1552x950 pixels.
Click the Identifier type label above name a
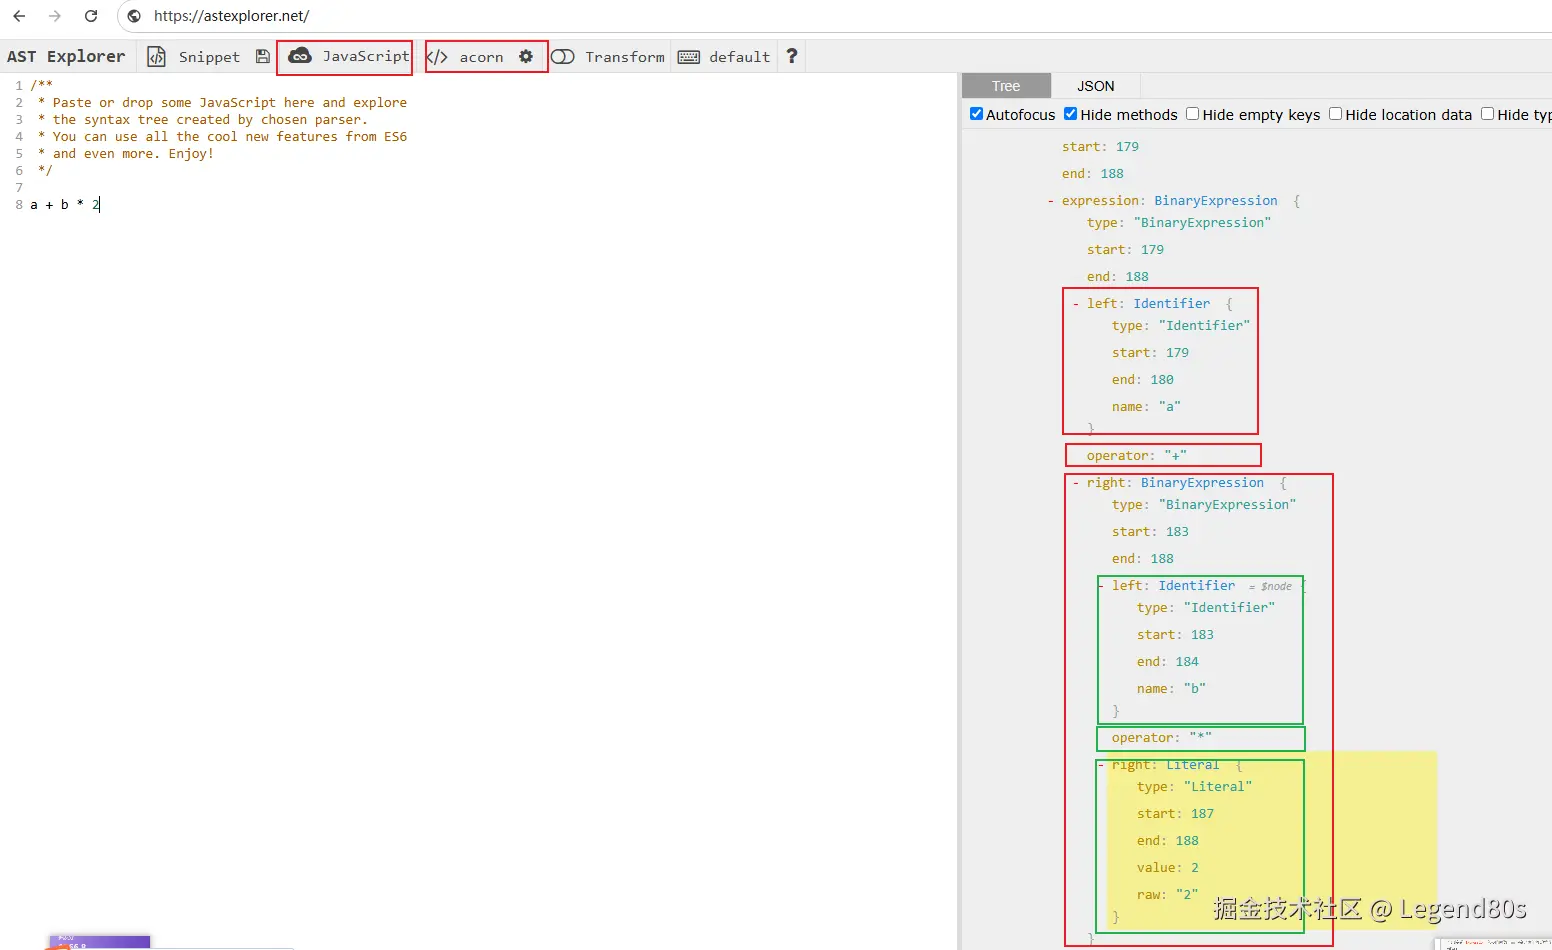[1172, 304]
